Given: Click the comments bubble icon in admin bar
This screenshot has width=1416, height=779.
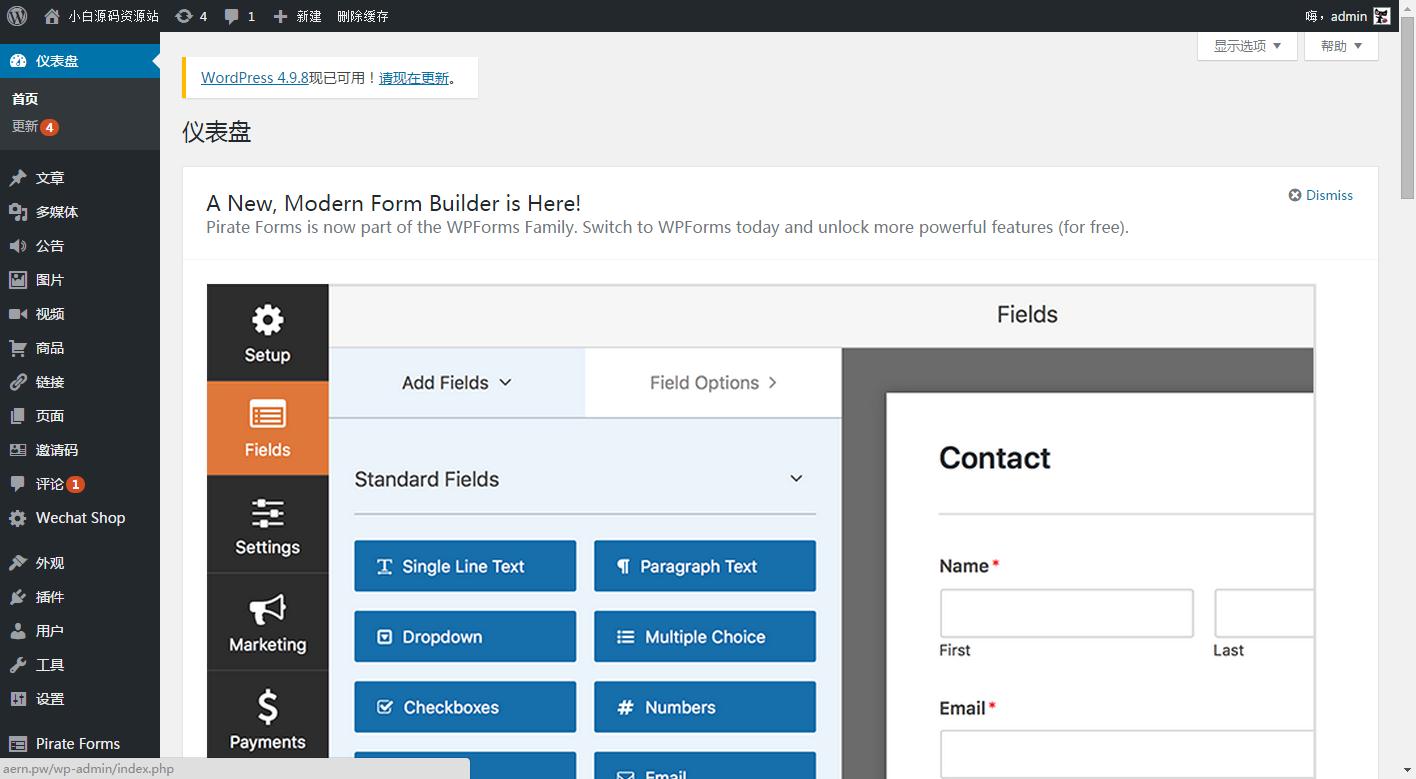Looking at the screenshot, I should click(x=232, y=16).
